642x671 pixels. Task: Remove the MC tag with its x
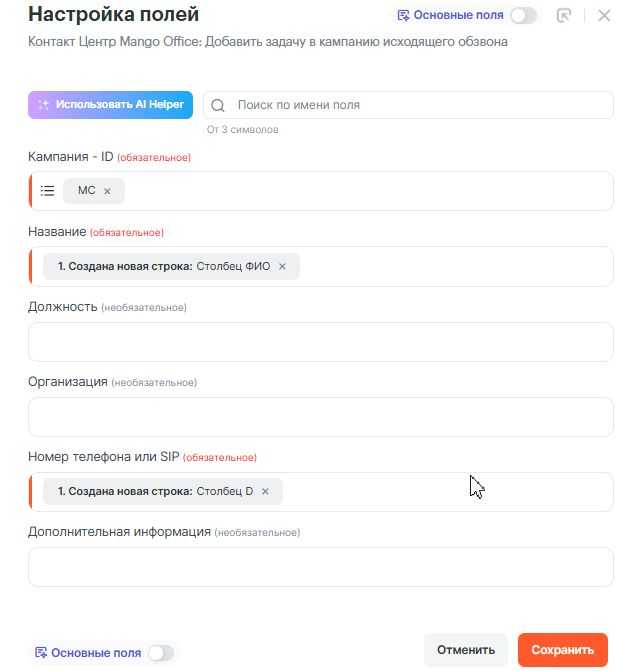coord(107,191)
